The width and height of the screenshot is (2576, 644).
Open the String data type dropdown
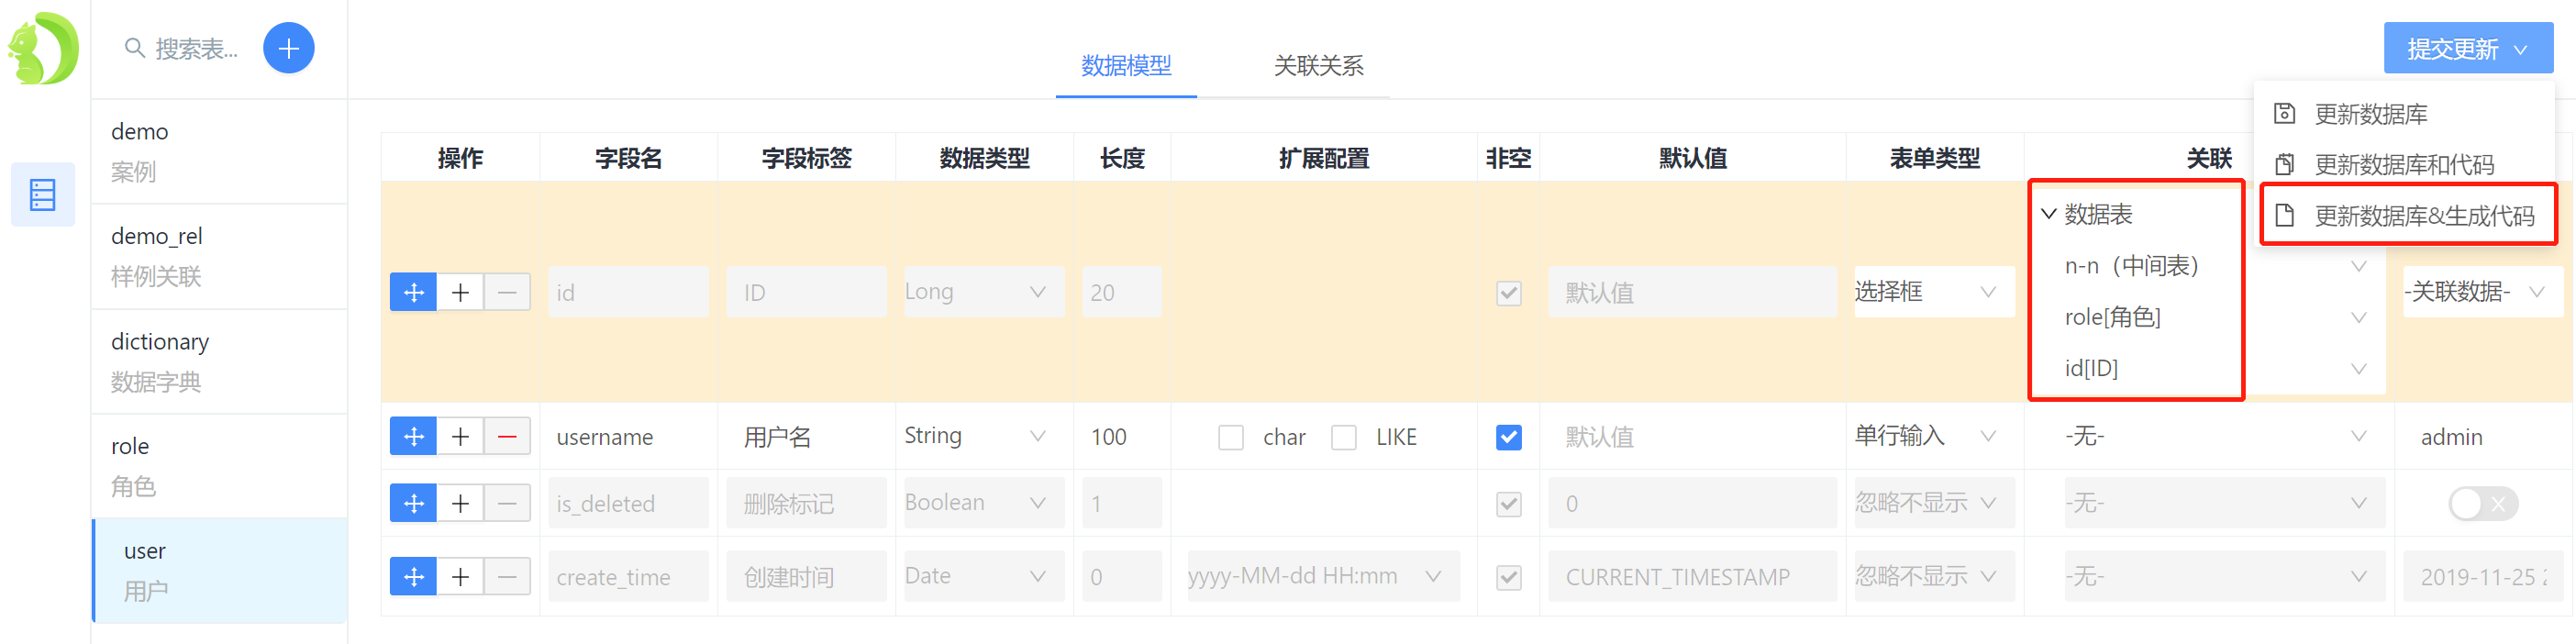(984, 436)
